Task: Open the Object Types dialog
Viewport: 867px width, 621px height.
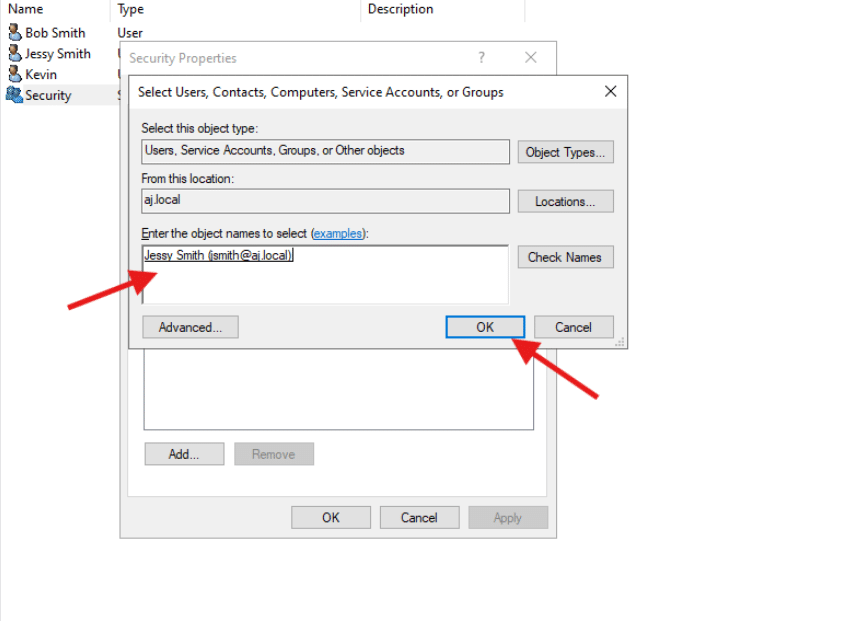Action: pos(565,152)
